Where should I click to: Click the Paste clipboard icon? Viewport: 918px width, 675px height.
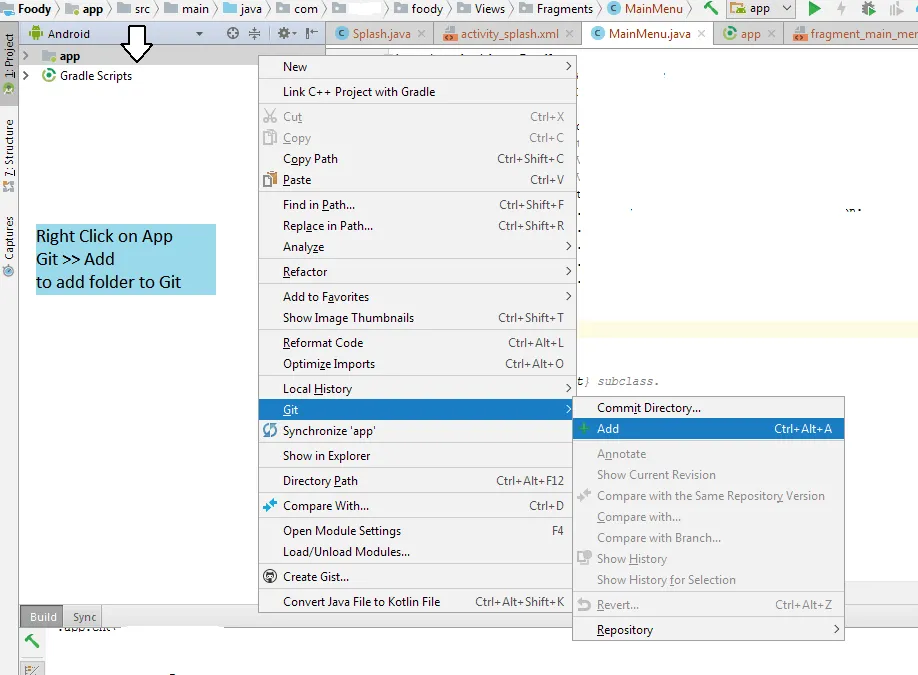[270, 179]
